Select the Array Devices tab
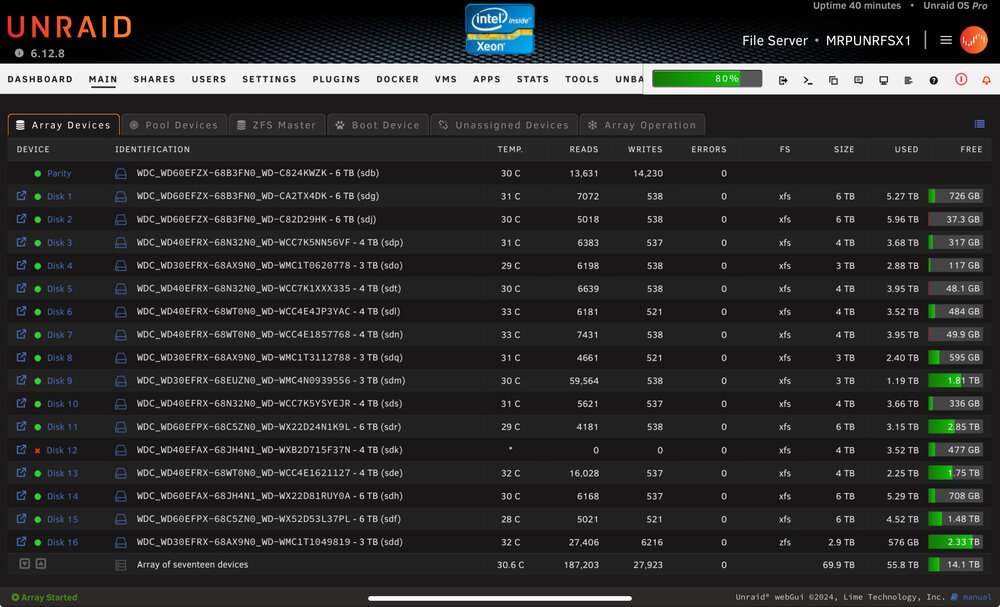This screenshot has height=607, width=1000. pyautogui.click(x=64, y=125)
